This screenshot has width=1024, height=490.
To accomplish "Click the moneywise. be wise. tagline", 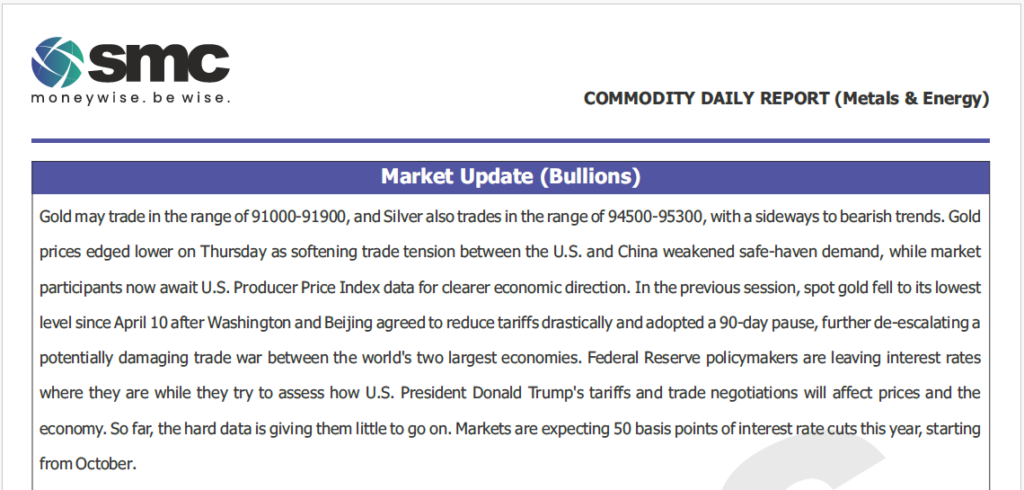I will [x=131, y=99].
